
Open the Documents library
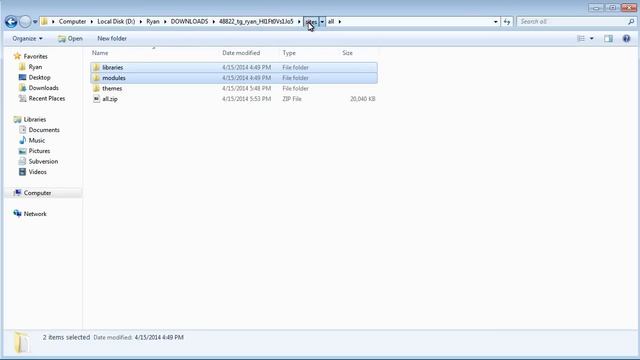pos(44,130)
